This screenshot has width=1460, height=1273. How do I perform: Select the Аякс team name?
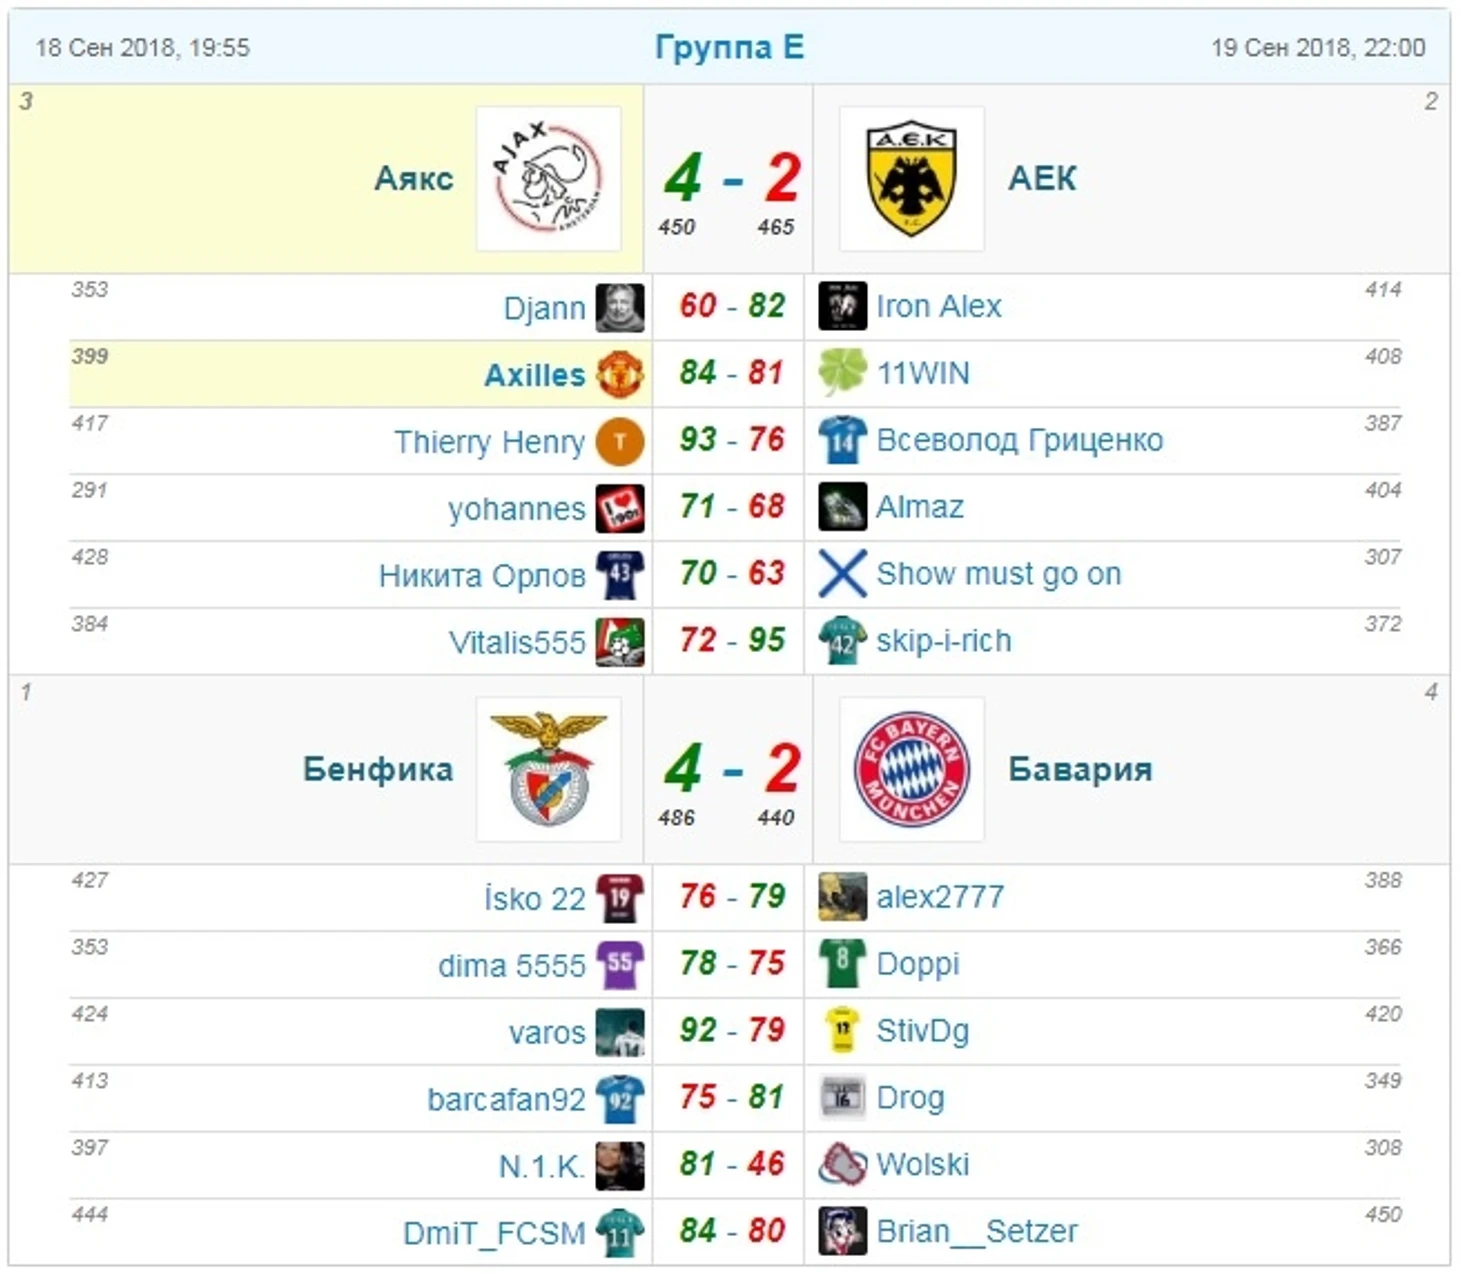point(414,178)
